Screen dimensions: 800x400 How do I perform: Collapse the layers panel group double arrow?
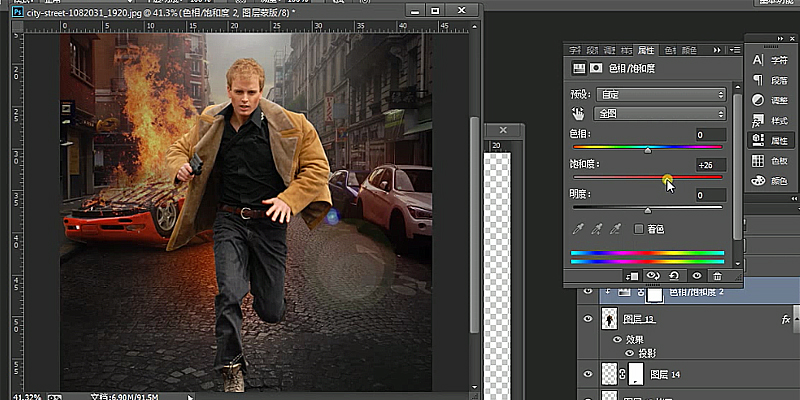coord(794,198)
